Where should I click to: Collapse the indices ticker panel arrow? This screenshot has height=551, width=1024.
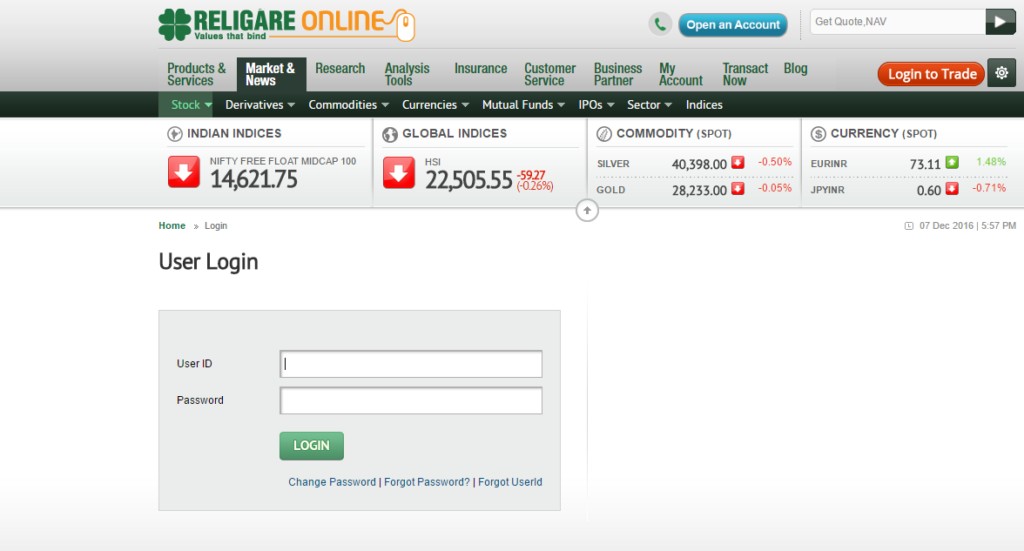pos(587,210)
